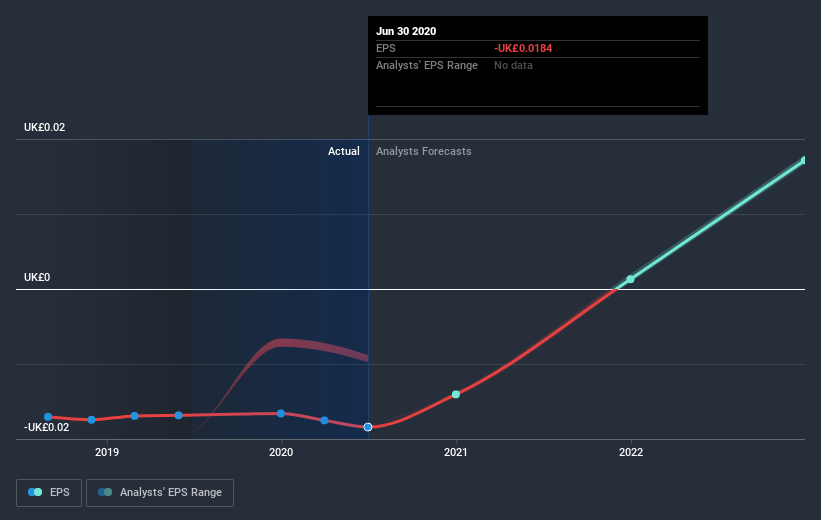
Task: Click the 2022 x-axis label
Action: coord(631,452)
